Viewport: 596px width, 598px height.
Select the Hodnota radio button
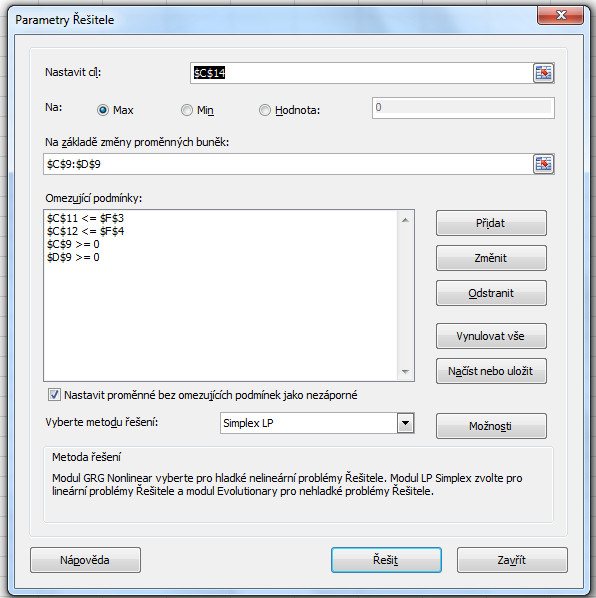coord(265,110)
